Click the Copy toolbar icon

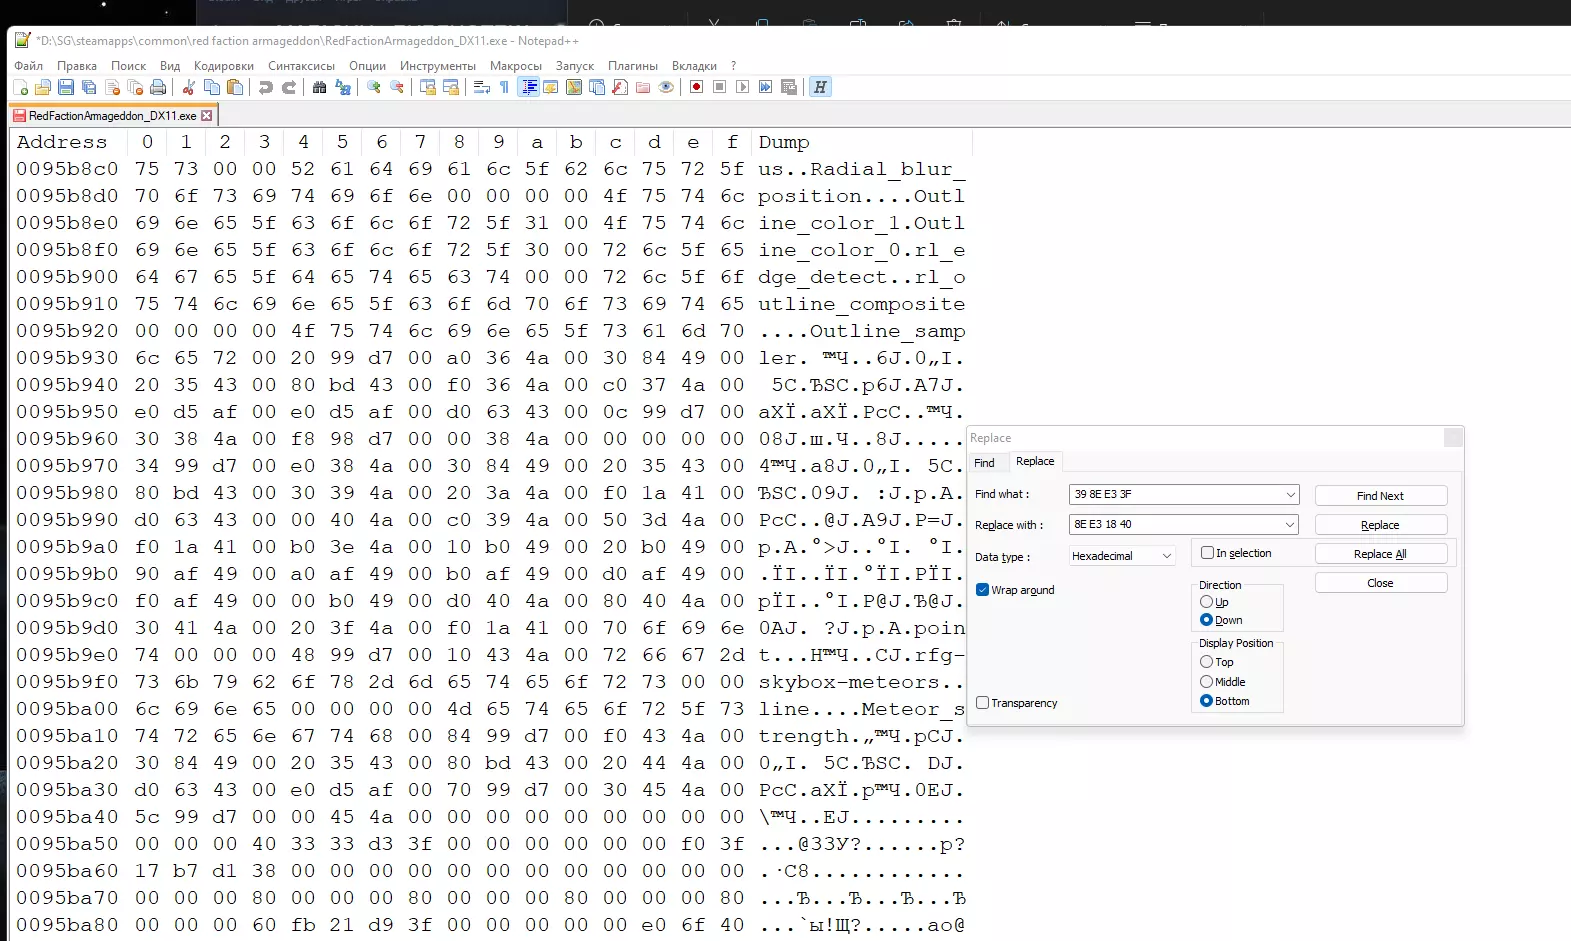pos(211,87)
